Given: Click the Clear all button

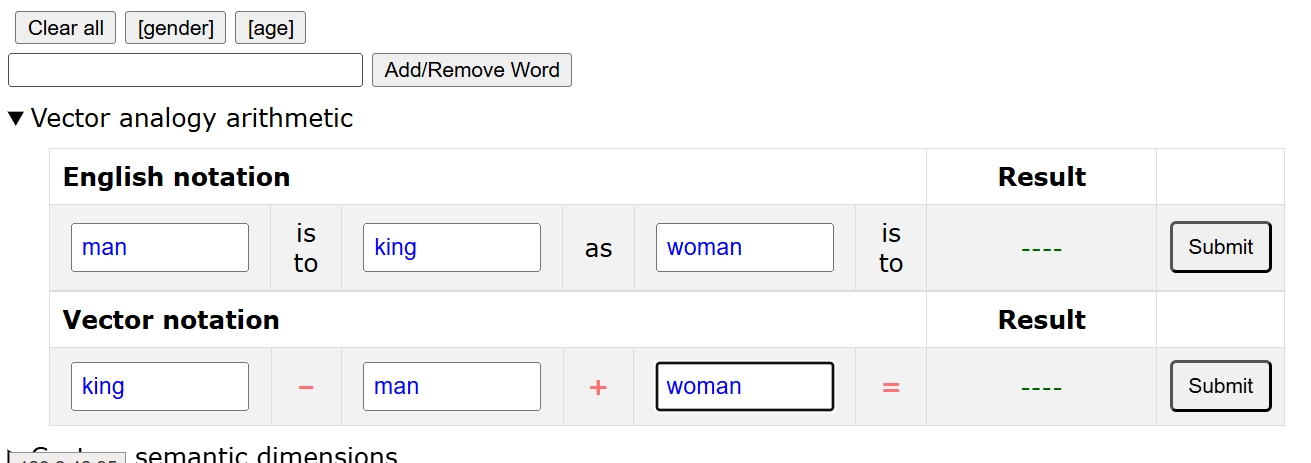Looking at the screenshot, I should [66, 28].
